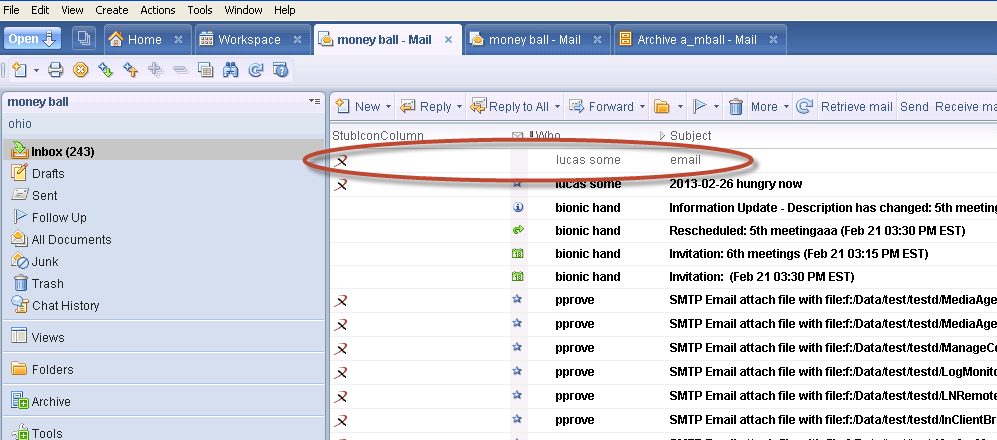The height and width of the screenshot is (440, 997).
Task: Close the Archive a_mball - Mail tab
Action: 773,39
